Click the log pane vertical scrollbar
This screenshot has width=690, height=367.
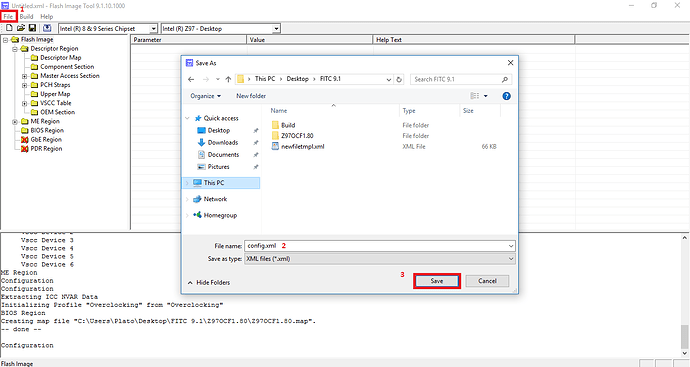click(x=685, y=296)
